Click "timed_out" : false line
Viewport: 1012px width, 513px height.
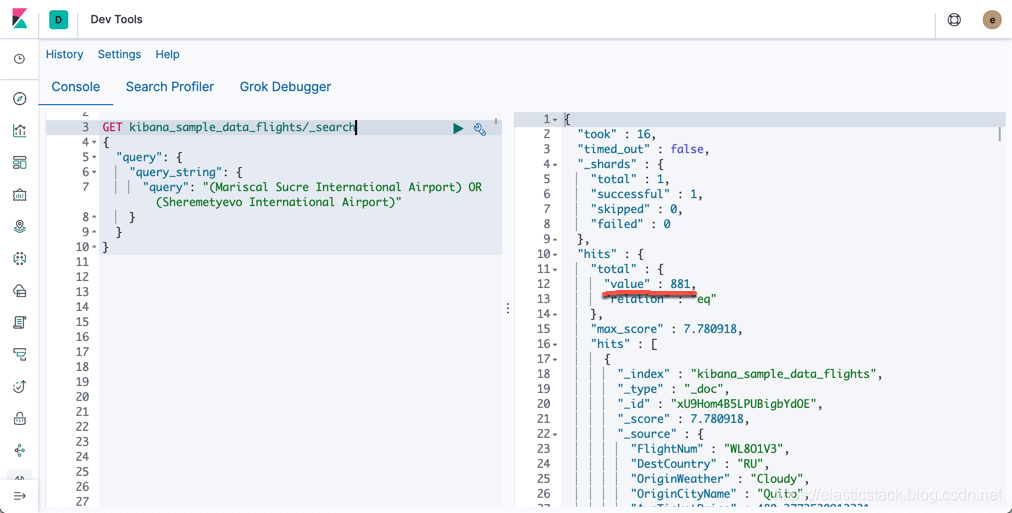(643, 149)
